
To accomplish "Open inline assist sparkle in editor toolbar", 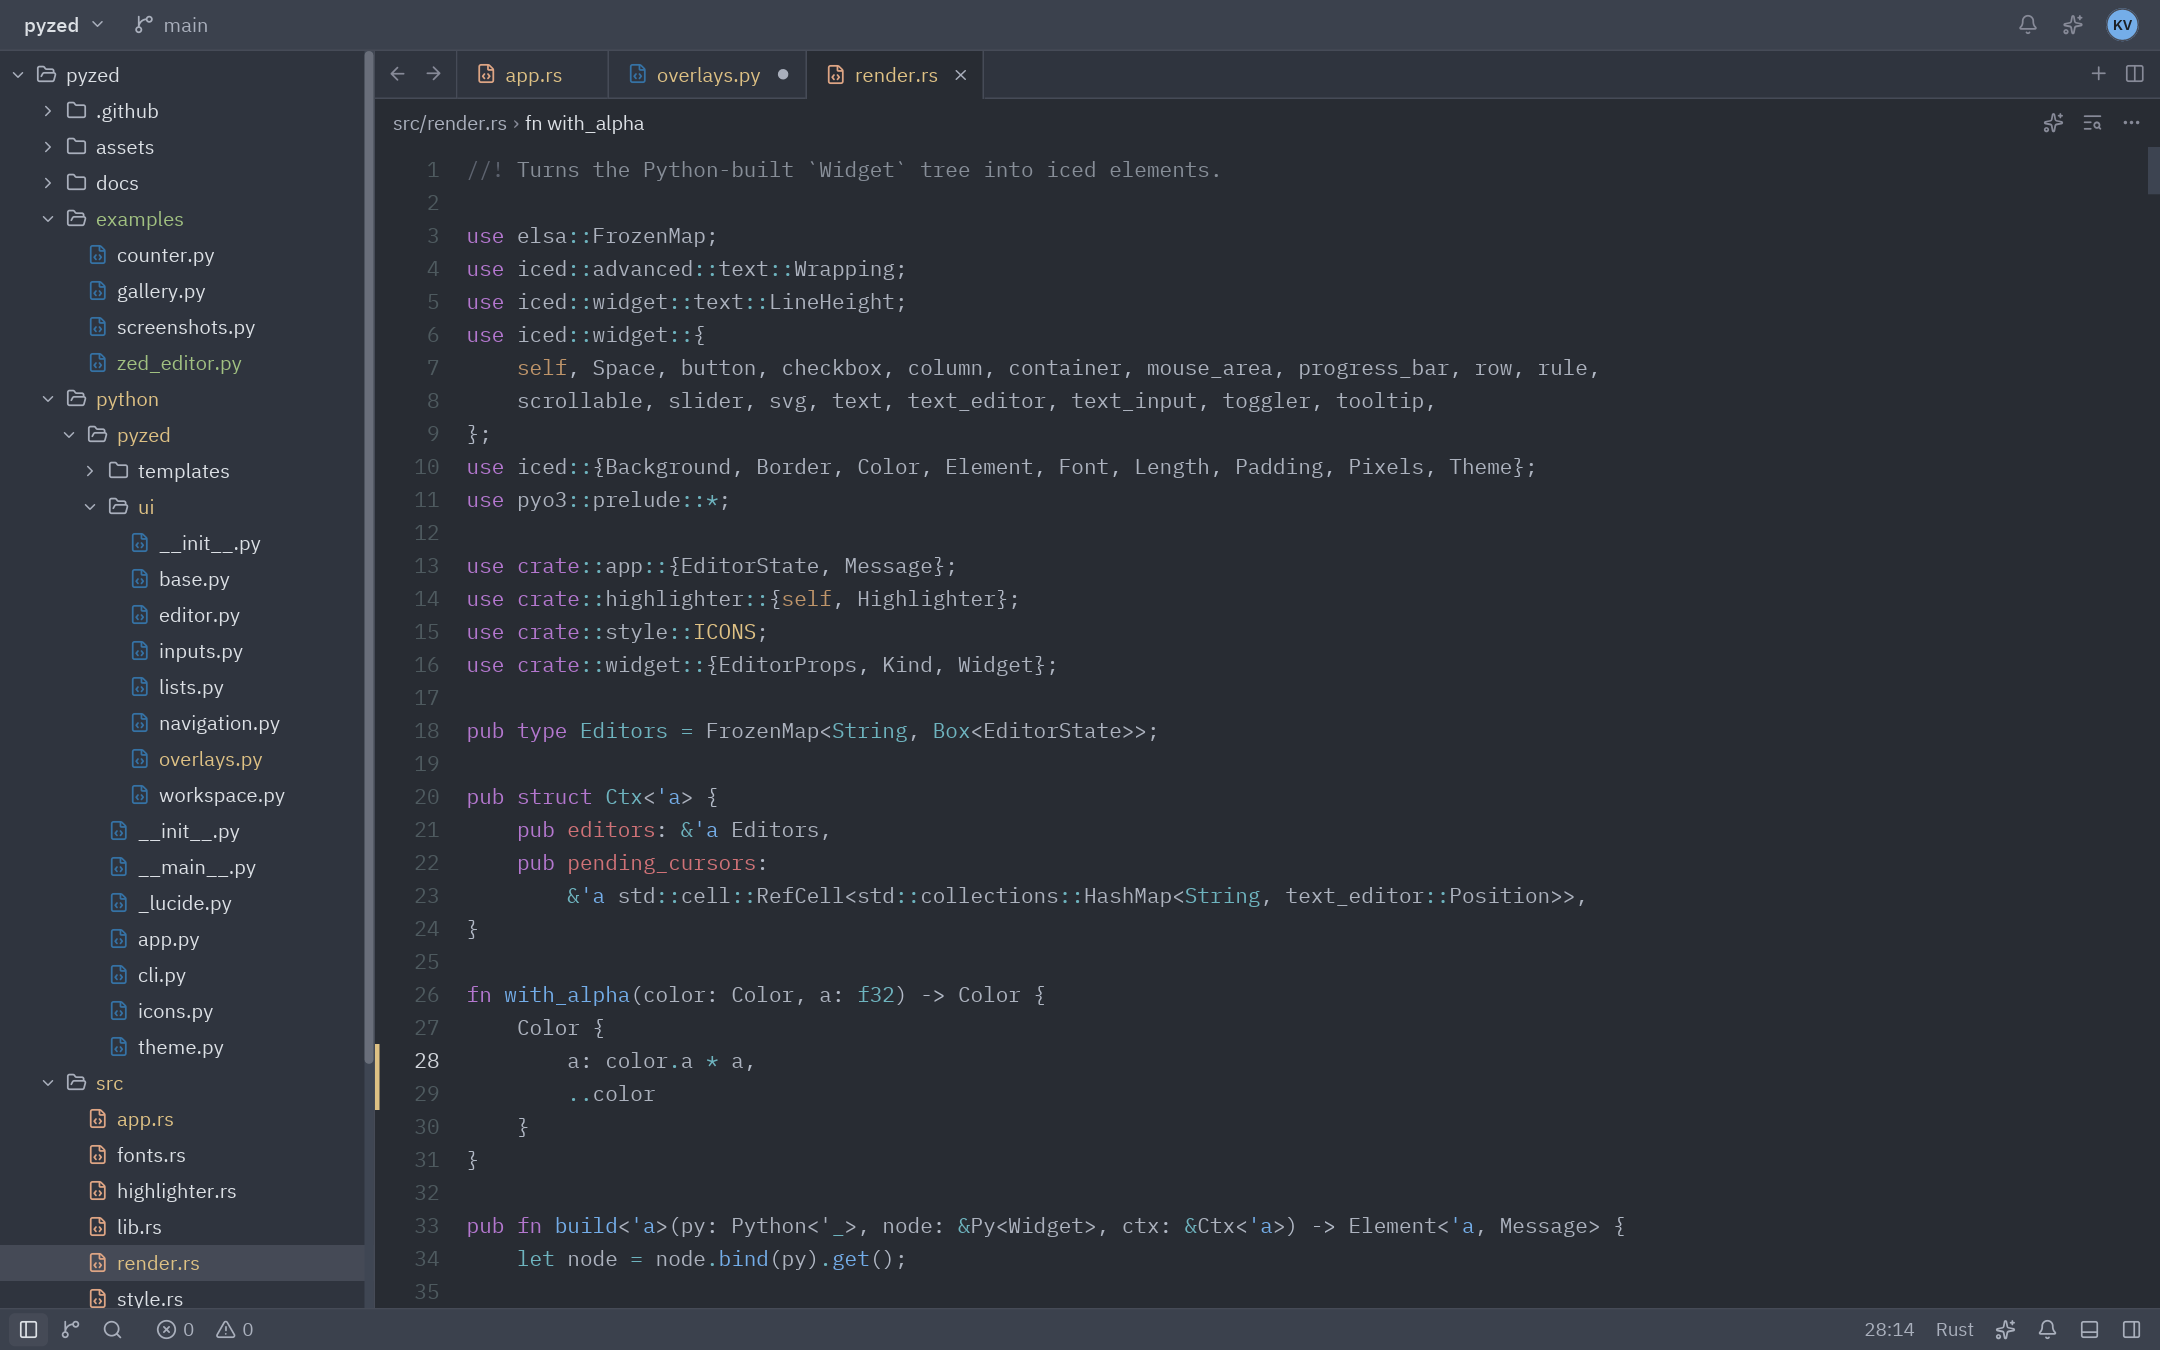I will (2053, 123).
